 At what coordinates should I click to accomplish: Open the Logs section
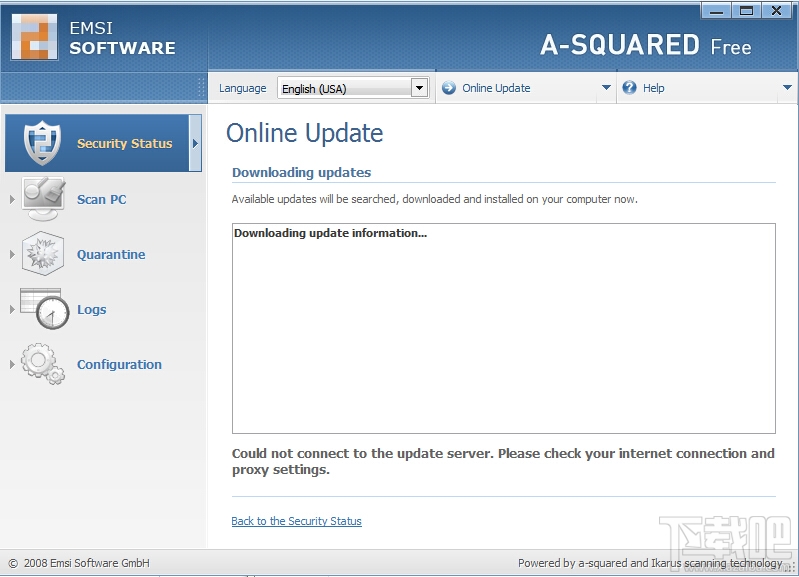click(x=92, y=309)
